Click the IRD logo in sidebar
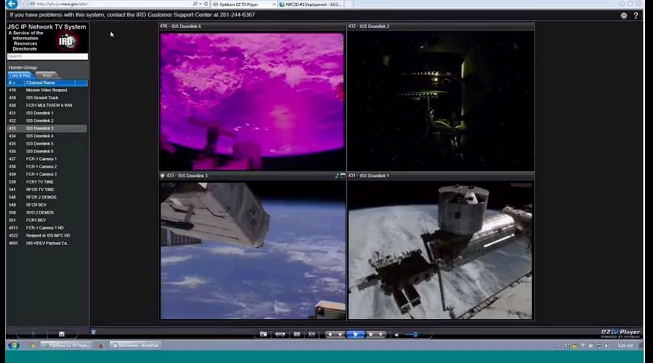 coord(66,41)
